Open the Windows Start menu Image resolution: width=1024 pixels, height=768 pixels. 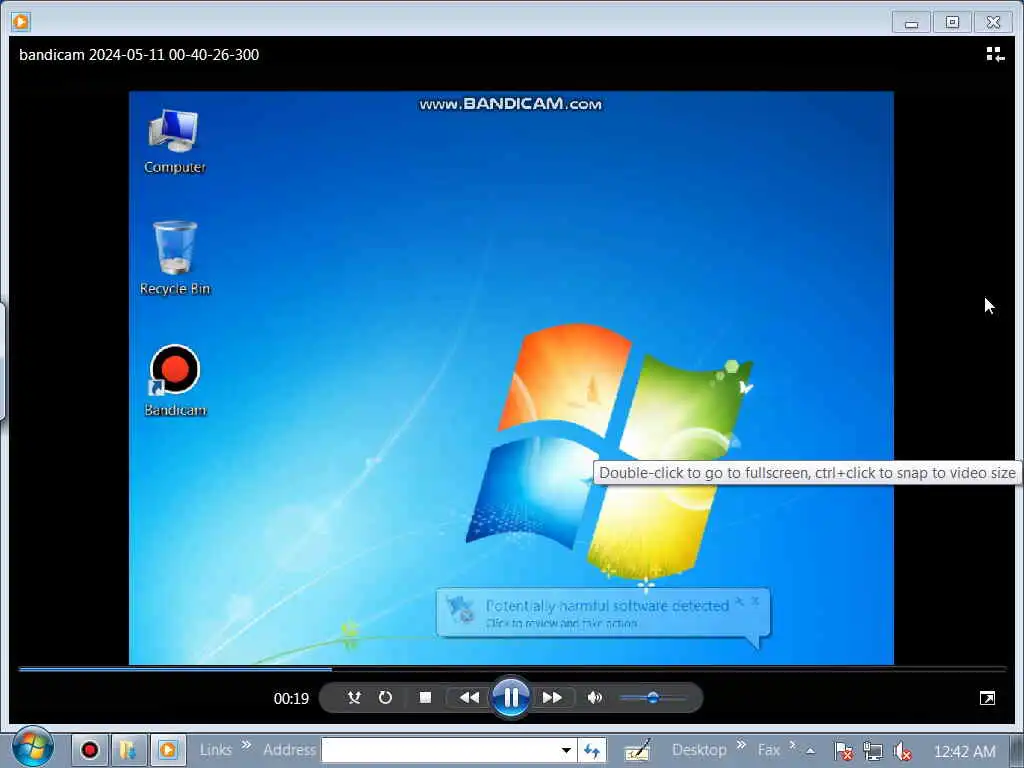[33, 747]
